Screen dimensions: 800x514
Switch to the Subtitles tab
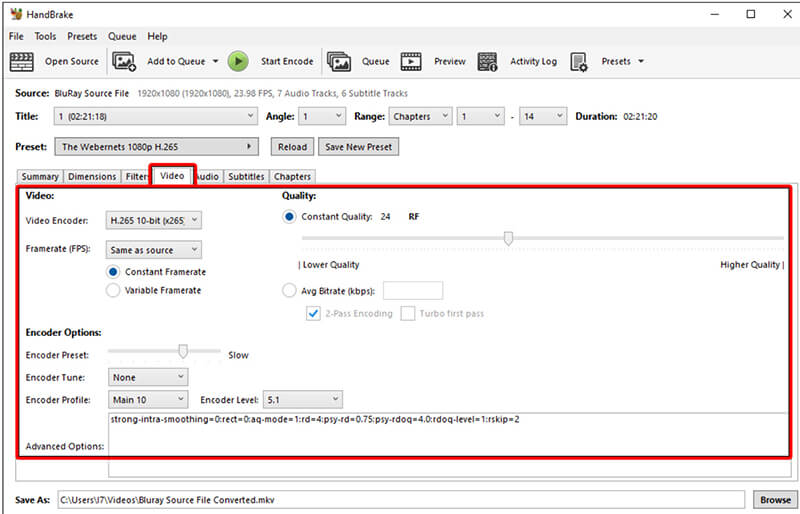(x=246, y=177)
